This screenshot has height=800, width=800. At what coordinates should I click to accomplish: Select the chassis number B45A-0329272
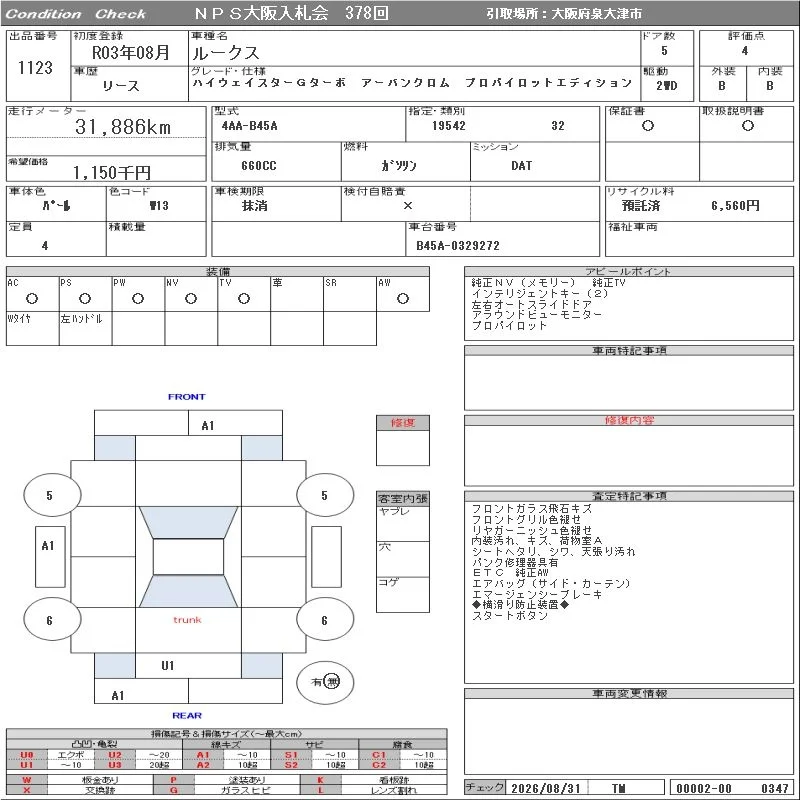point(458,246)
